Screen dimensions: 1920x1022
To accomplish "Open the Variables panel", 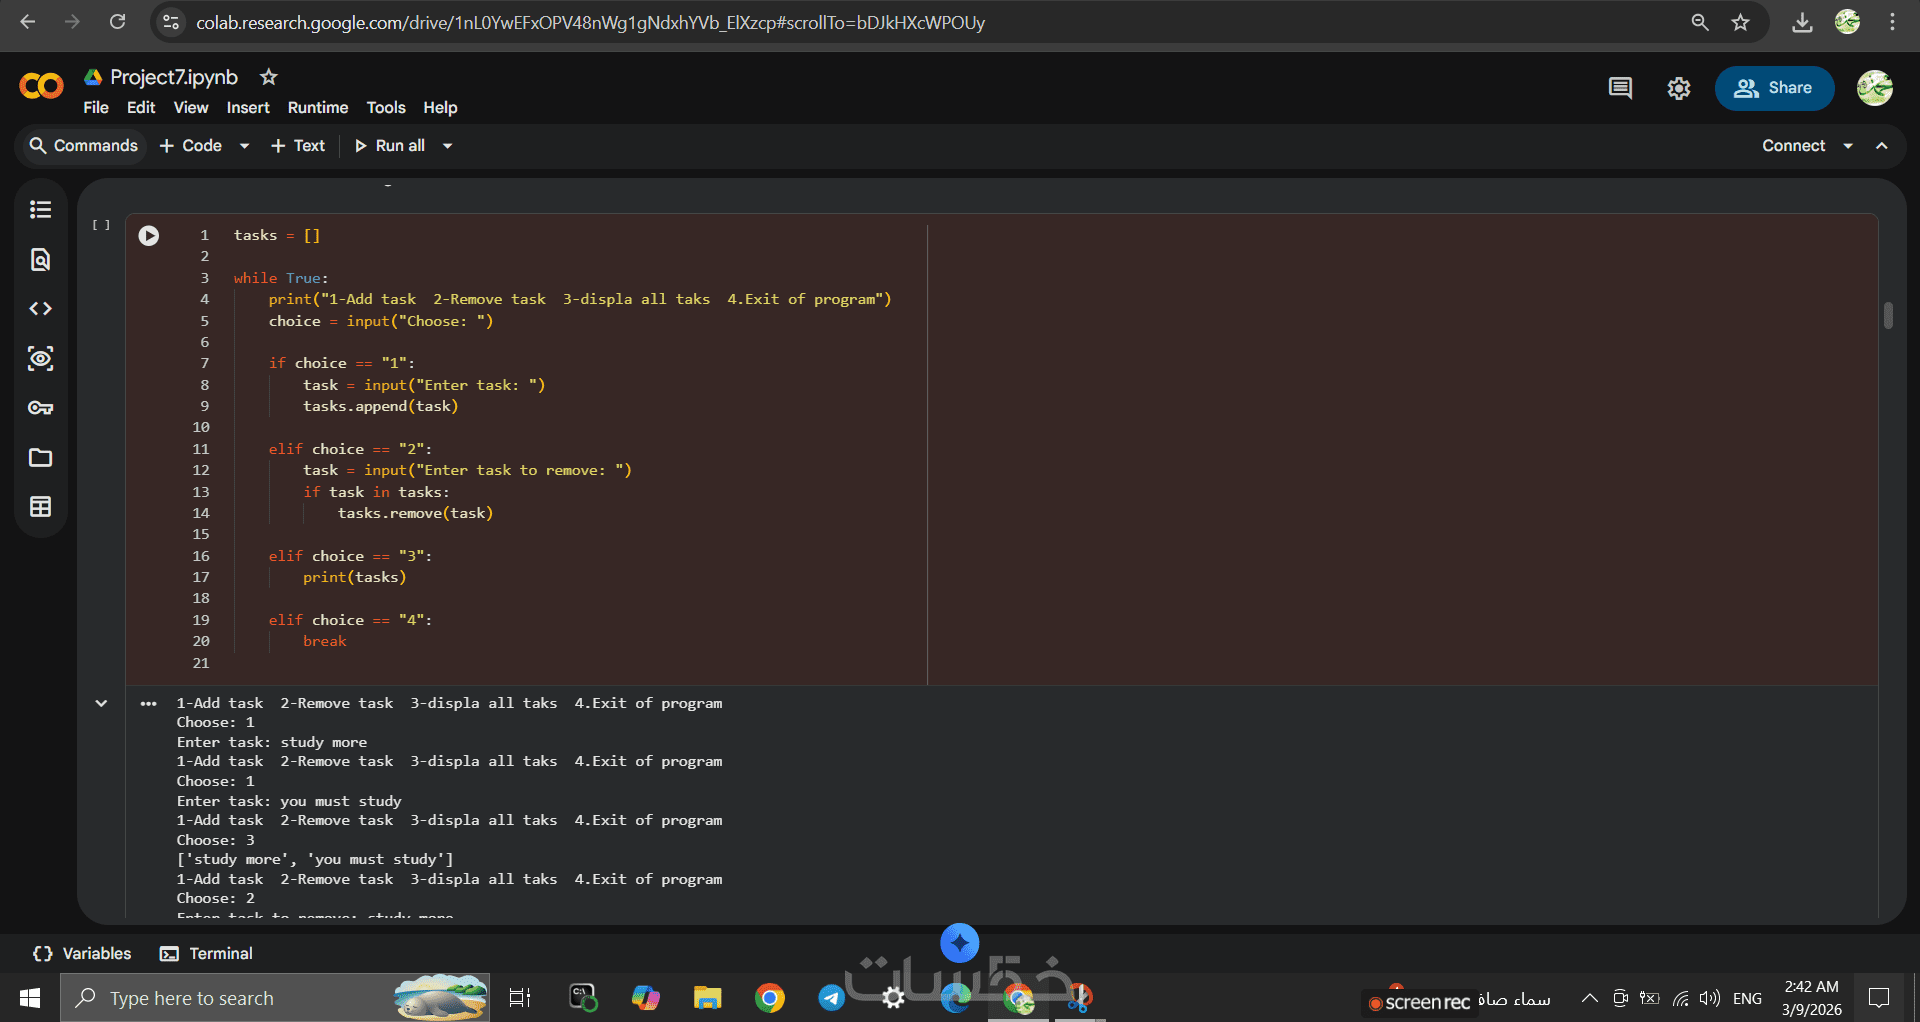I will coord(82,954).
